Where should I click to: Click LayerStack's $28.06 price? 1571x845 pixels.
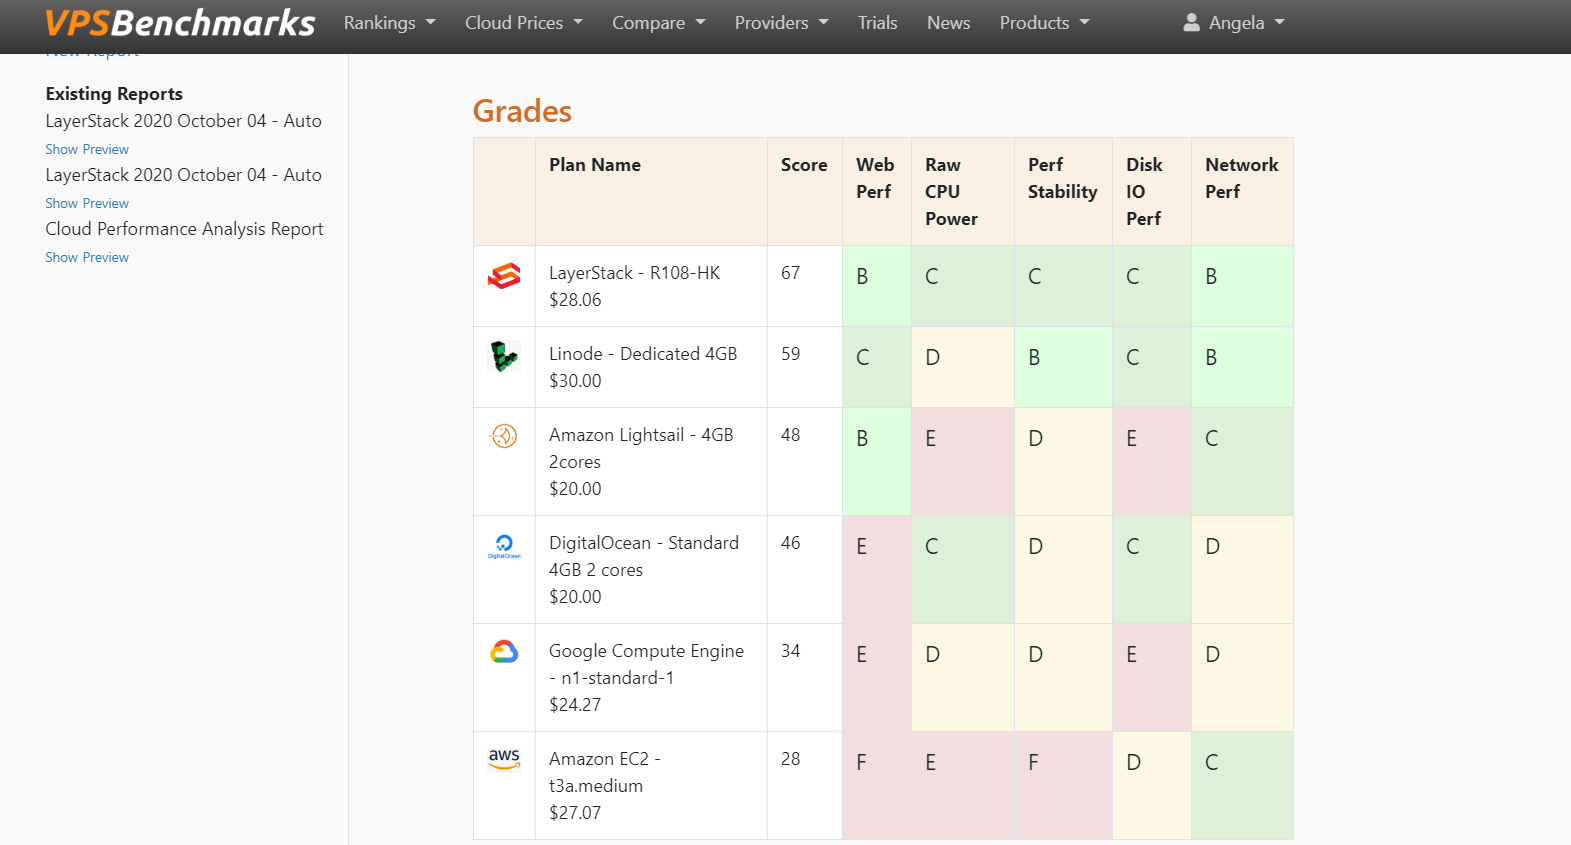(x=575, y=300)
